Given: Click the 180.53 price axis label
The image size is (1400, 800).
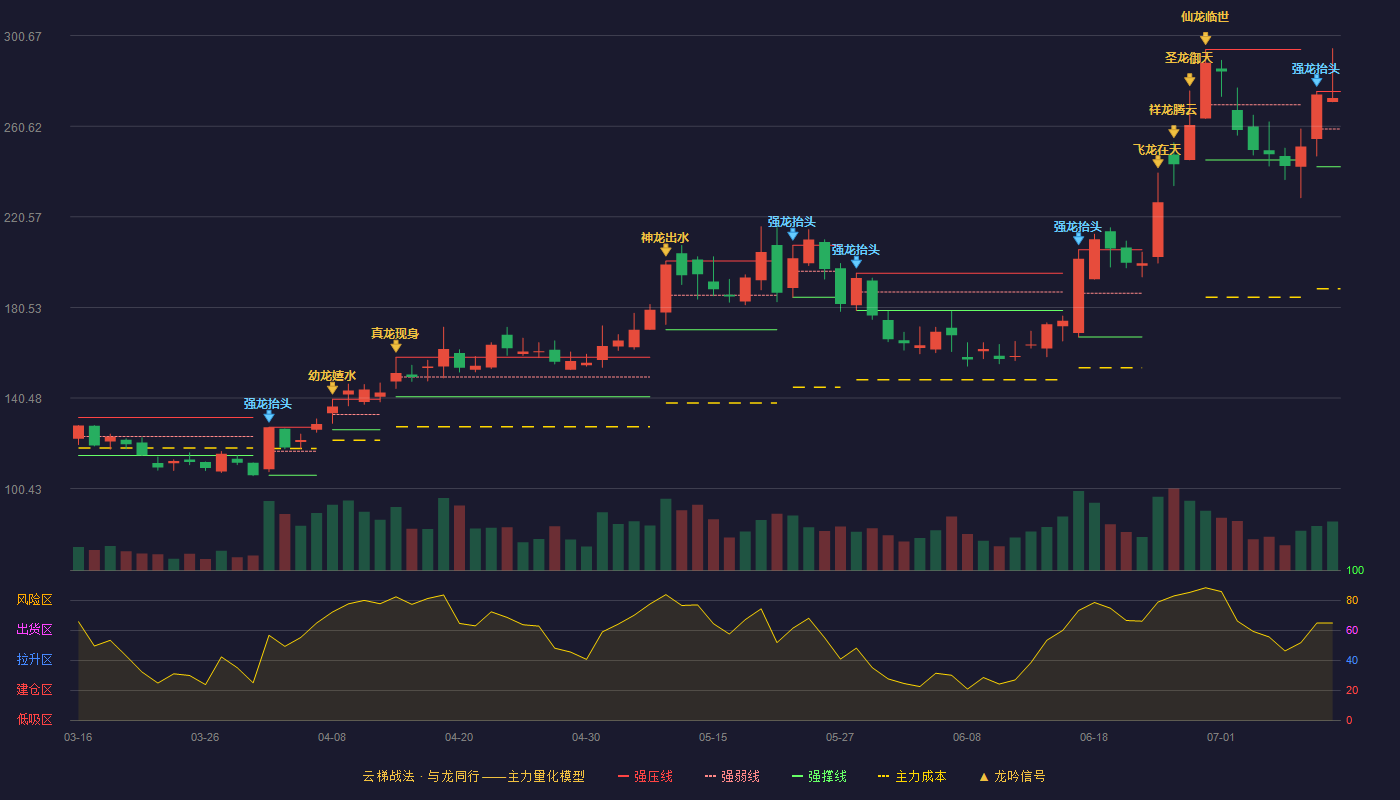Looking at the screenshot, I should coord(22,308).
